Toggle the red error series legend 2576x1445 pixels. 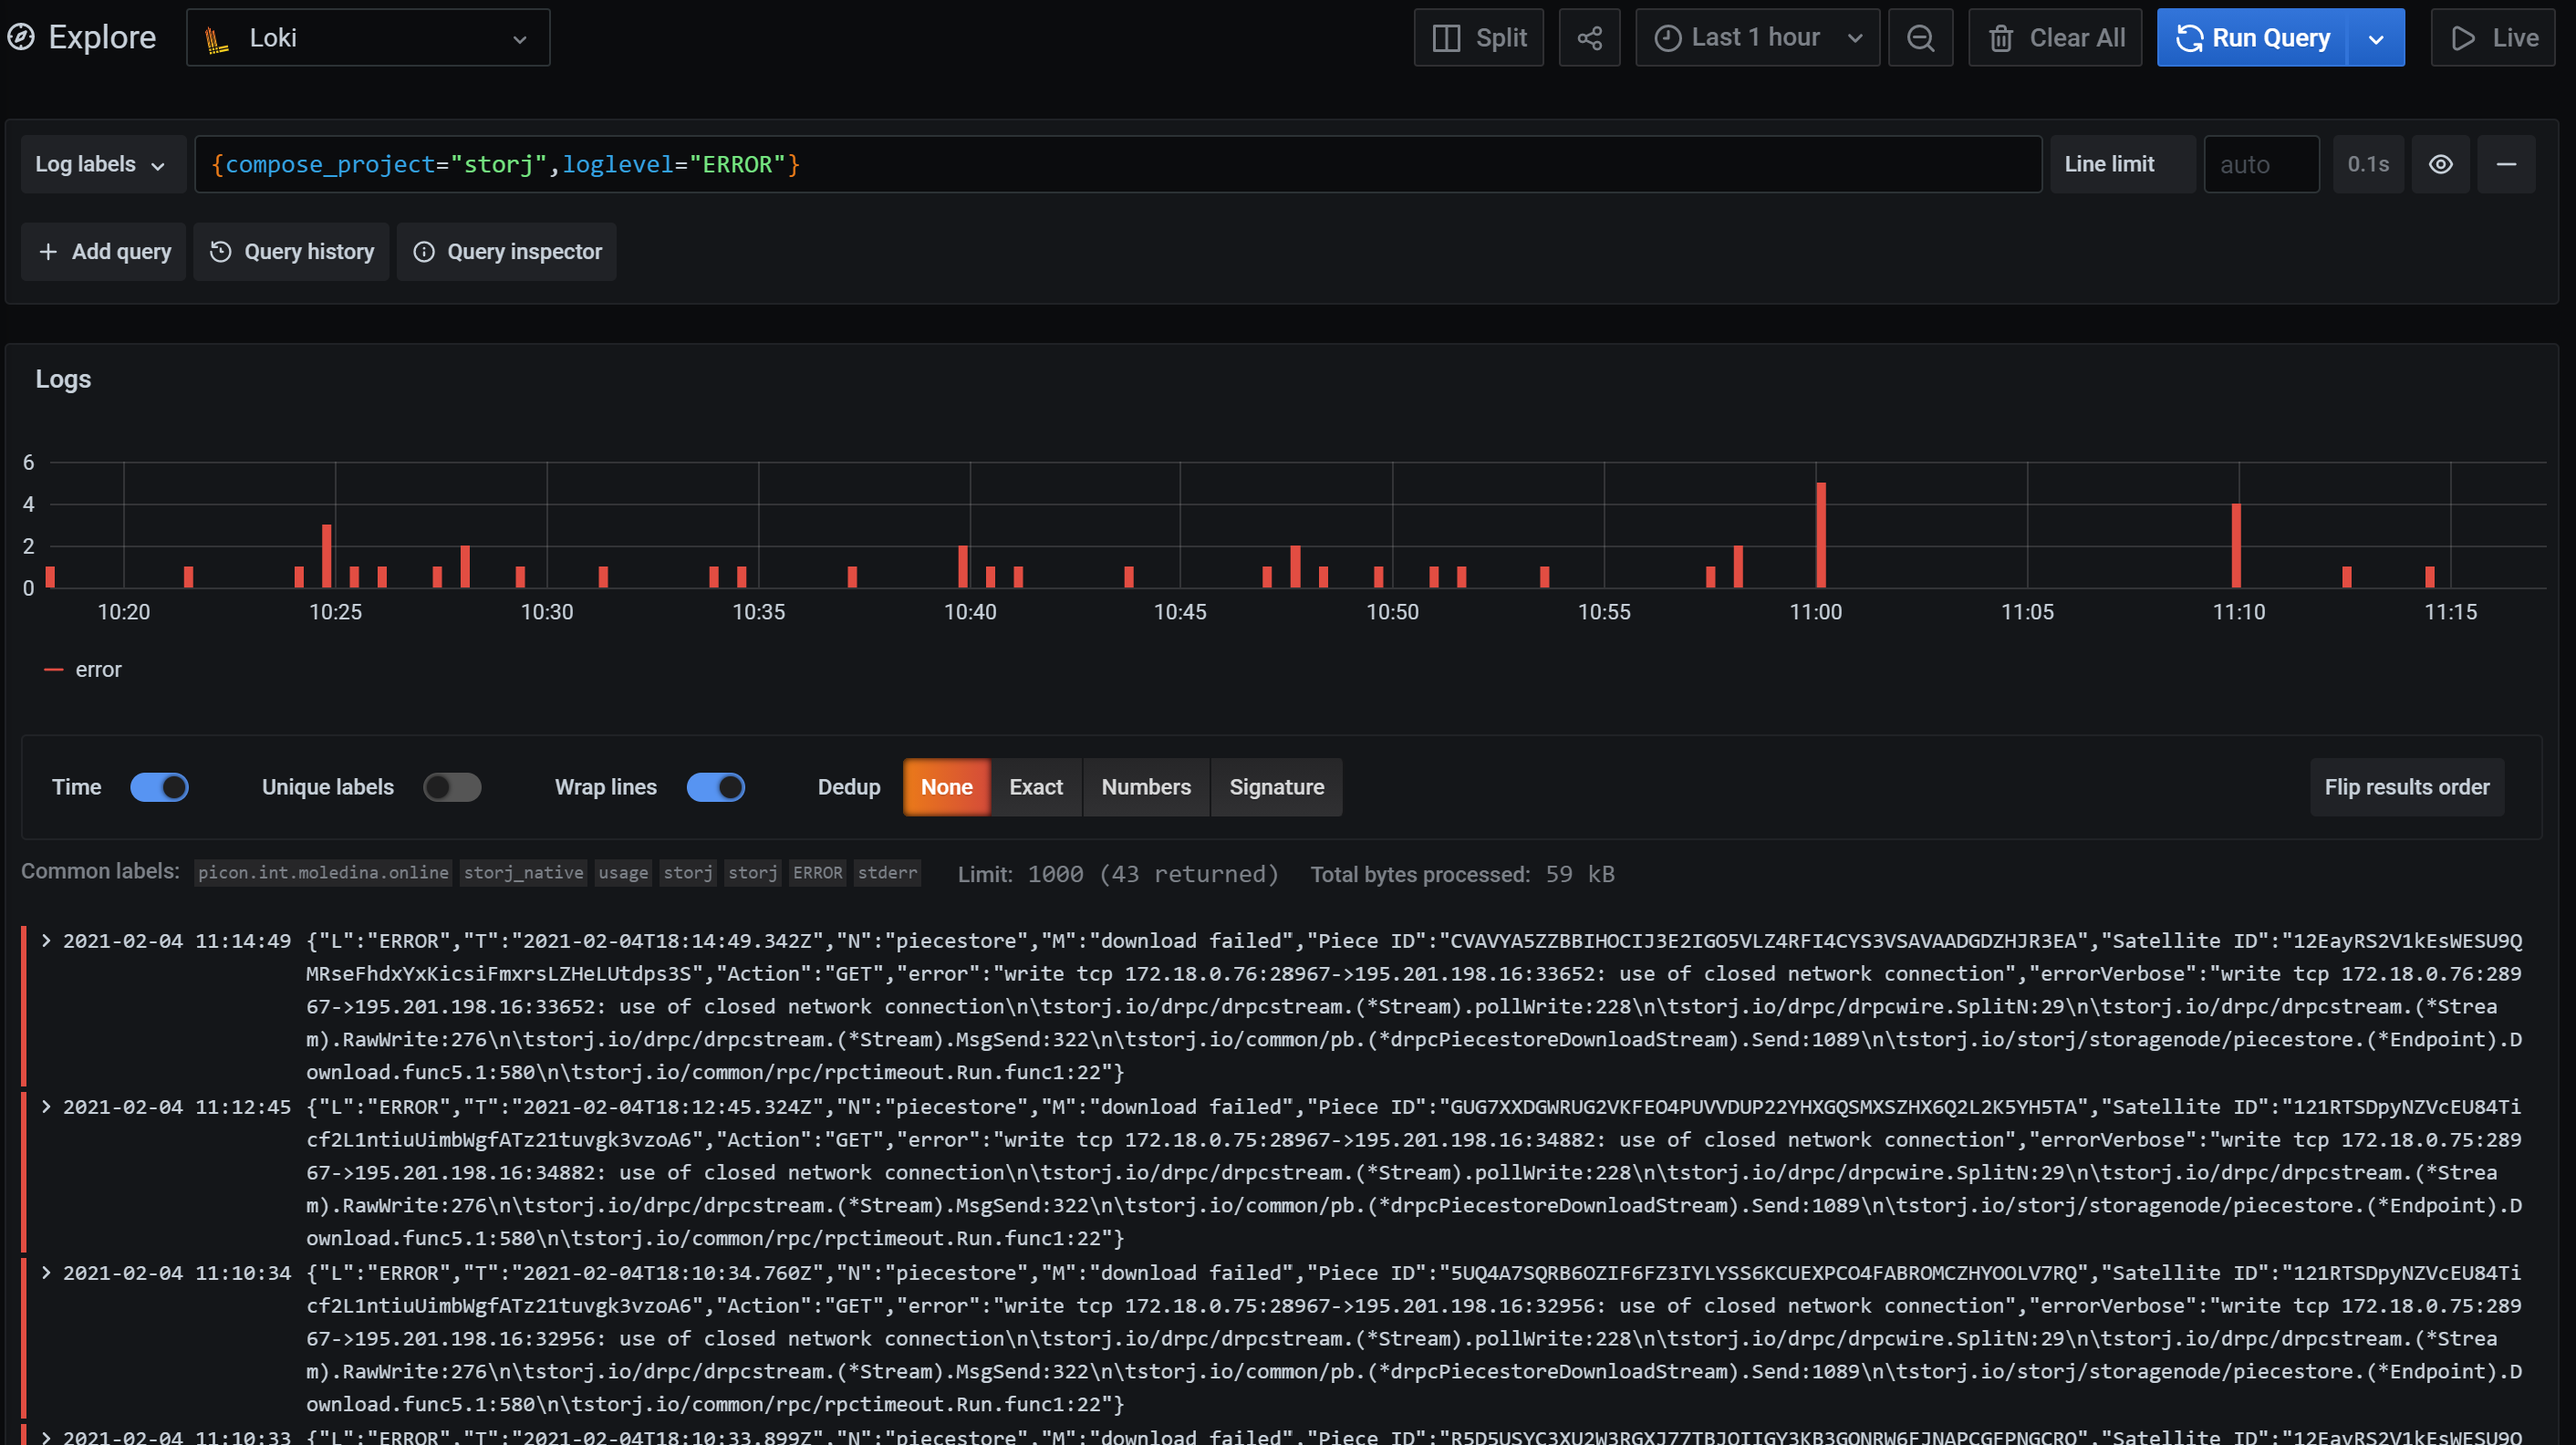[x=98, y=670]
